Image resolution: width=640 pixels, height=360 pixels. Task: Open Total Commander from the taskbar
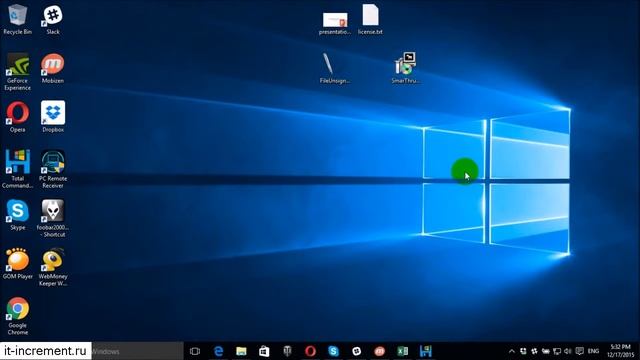click(x=425, y=351)
